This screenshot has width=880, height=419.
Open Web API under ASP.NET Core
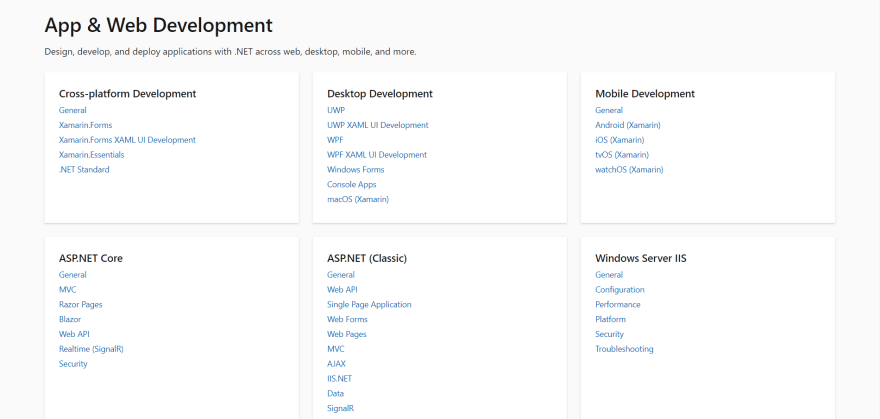pyautogui.click(x=74, y=334)
